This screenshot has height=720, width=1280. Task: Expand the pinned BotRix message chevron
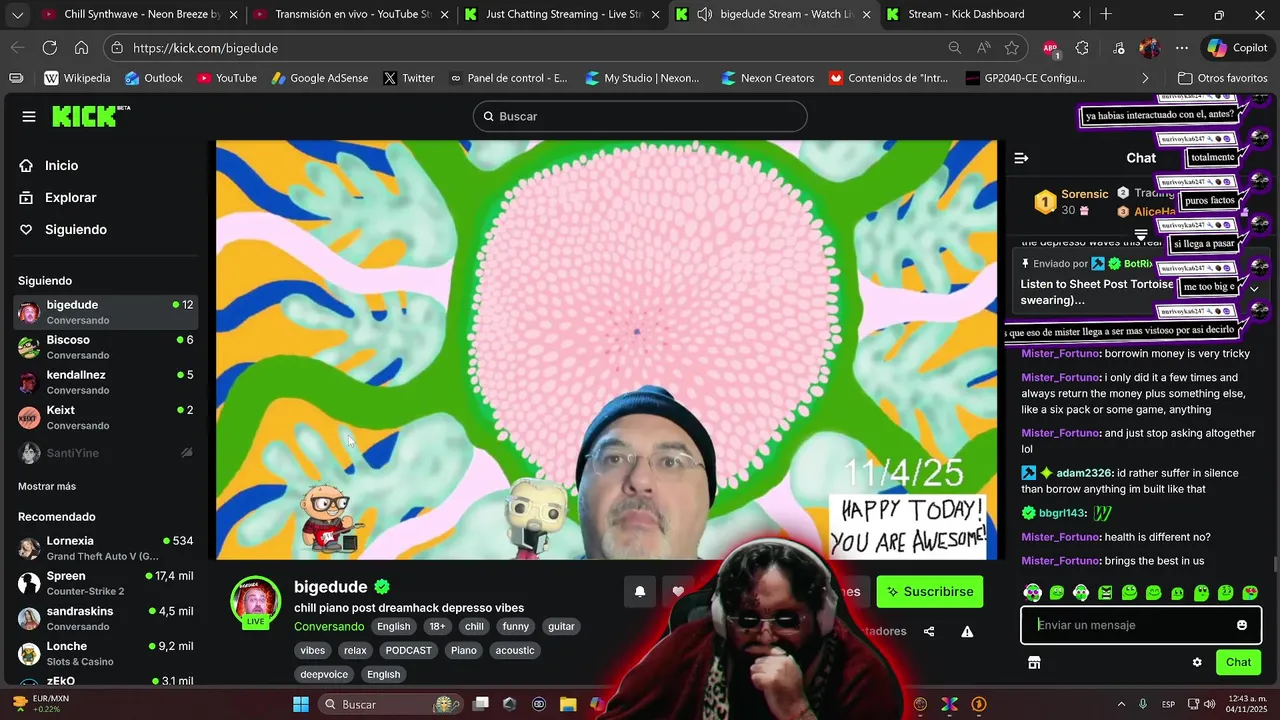(1254, 288)
